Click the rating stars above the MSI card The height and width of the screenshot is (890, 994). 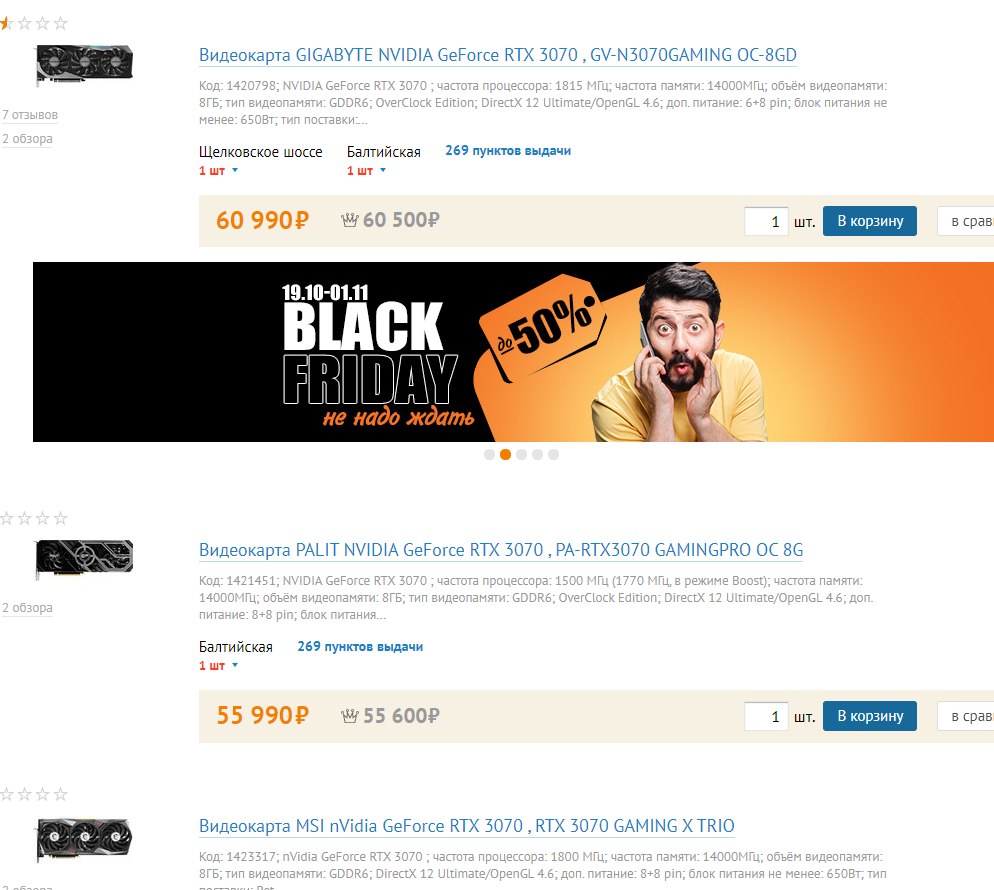click(34, 794)
